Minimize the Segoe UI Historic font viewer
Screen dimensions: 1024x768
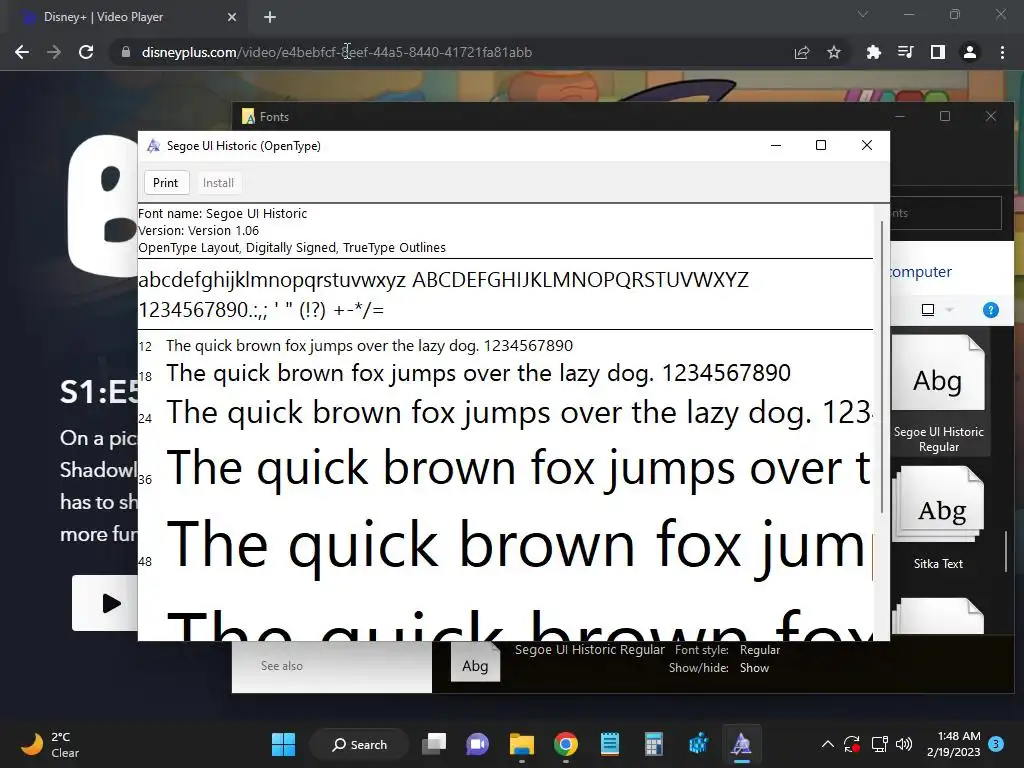coord(776,146)
